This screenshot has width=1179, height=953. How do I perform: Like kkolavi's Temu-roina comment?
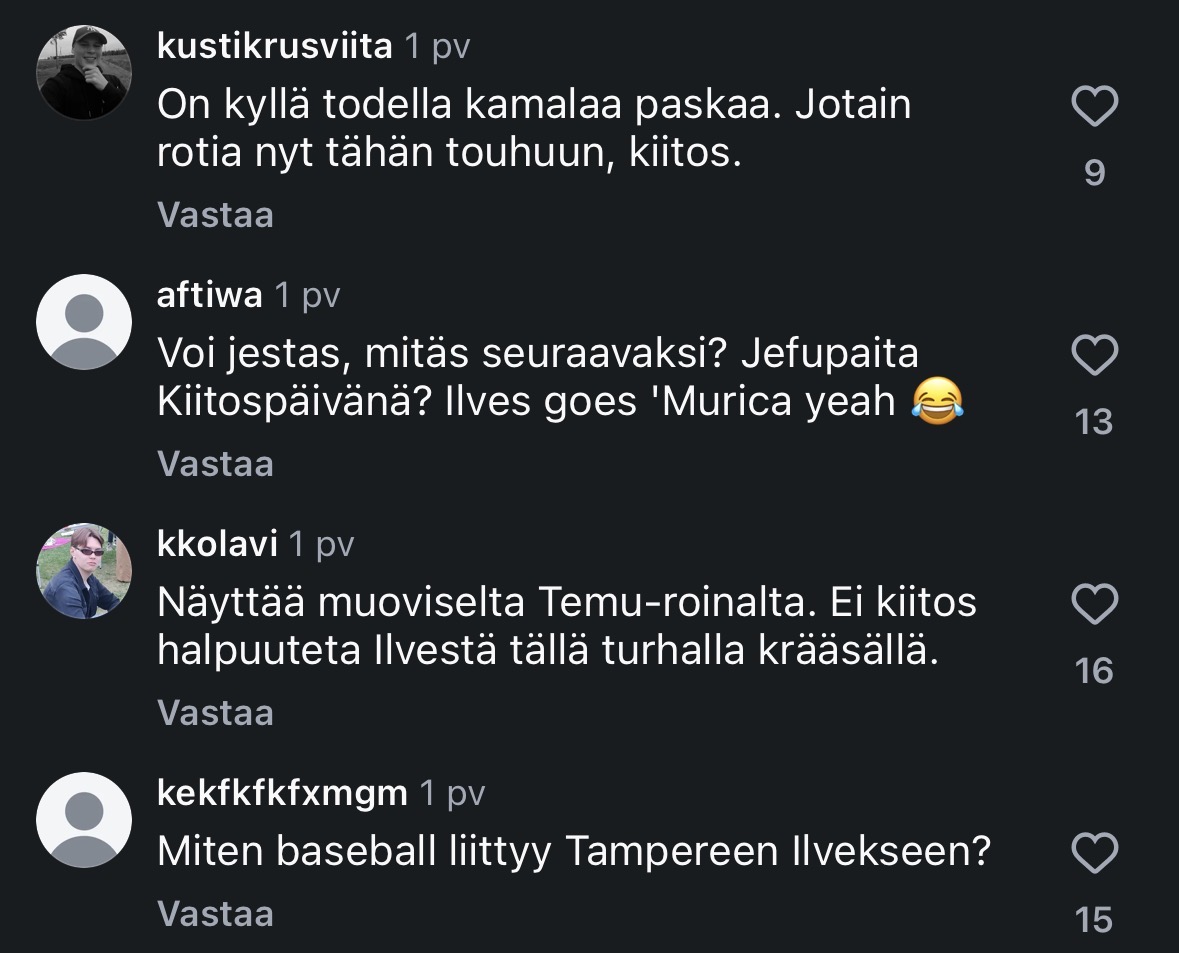[x=1094, y=604]
